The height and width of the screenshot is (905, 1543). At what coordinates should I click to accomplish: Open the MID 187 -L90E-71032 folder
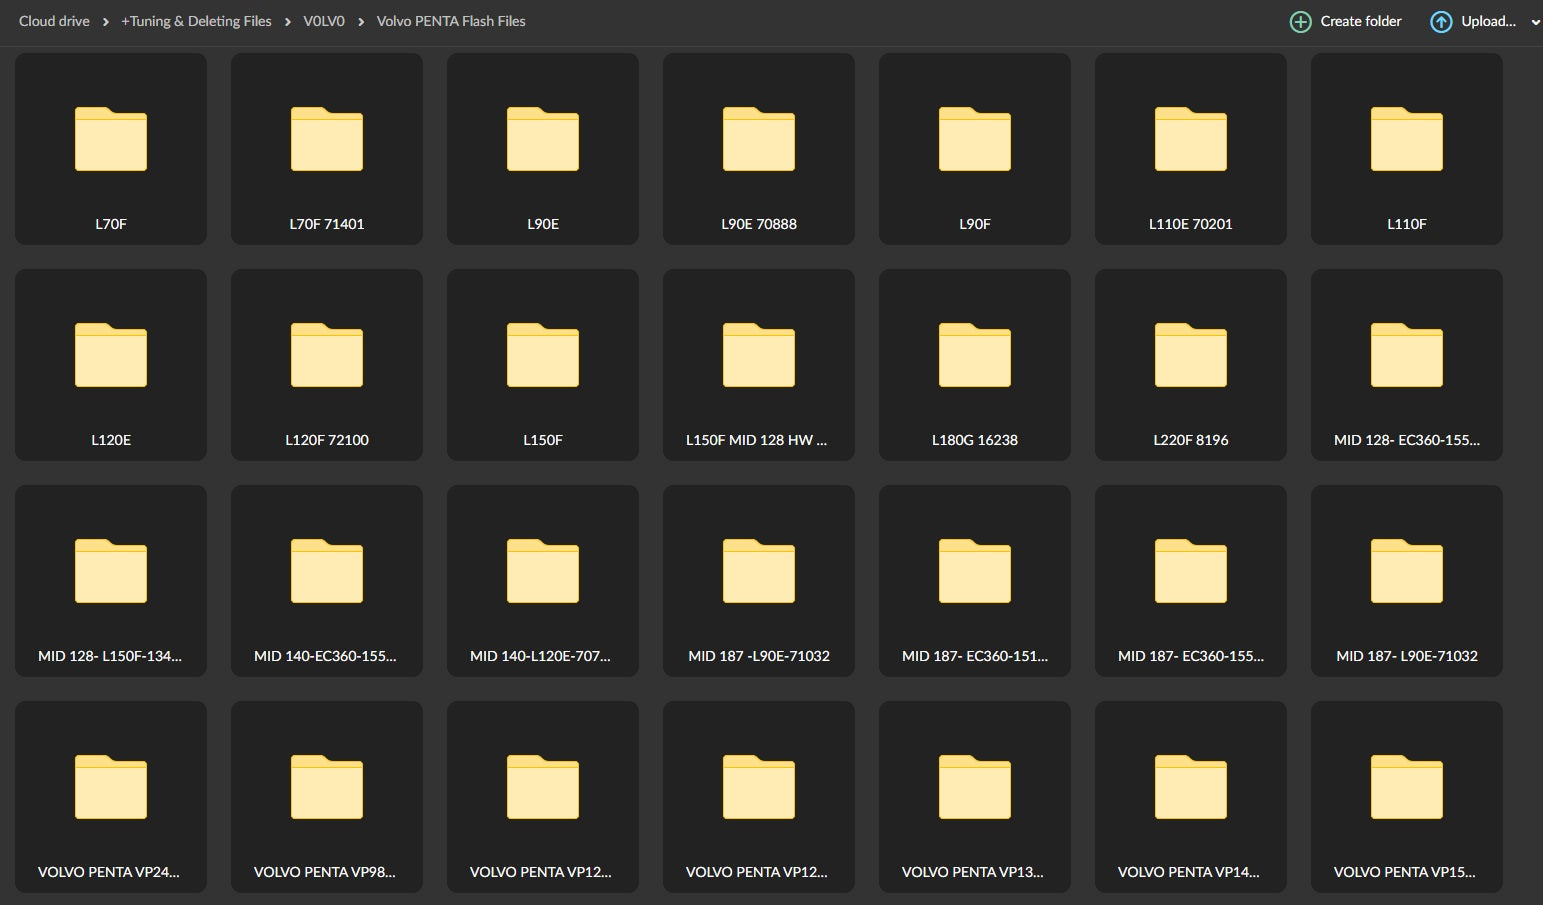pos(759,581)
